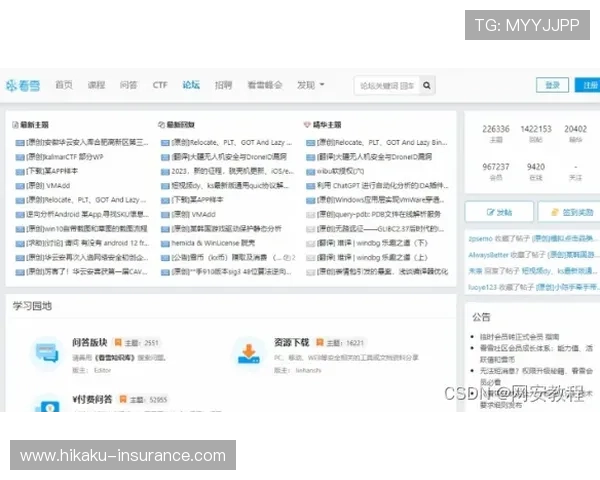The image size is (600, 480).
Task: Focus the forum keyword search box
Action: [387, 85]
